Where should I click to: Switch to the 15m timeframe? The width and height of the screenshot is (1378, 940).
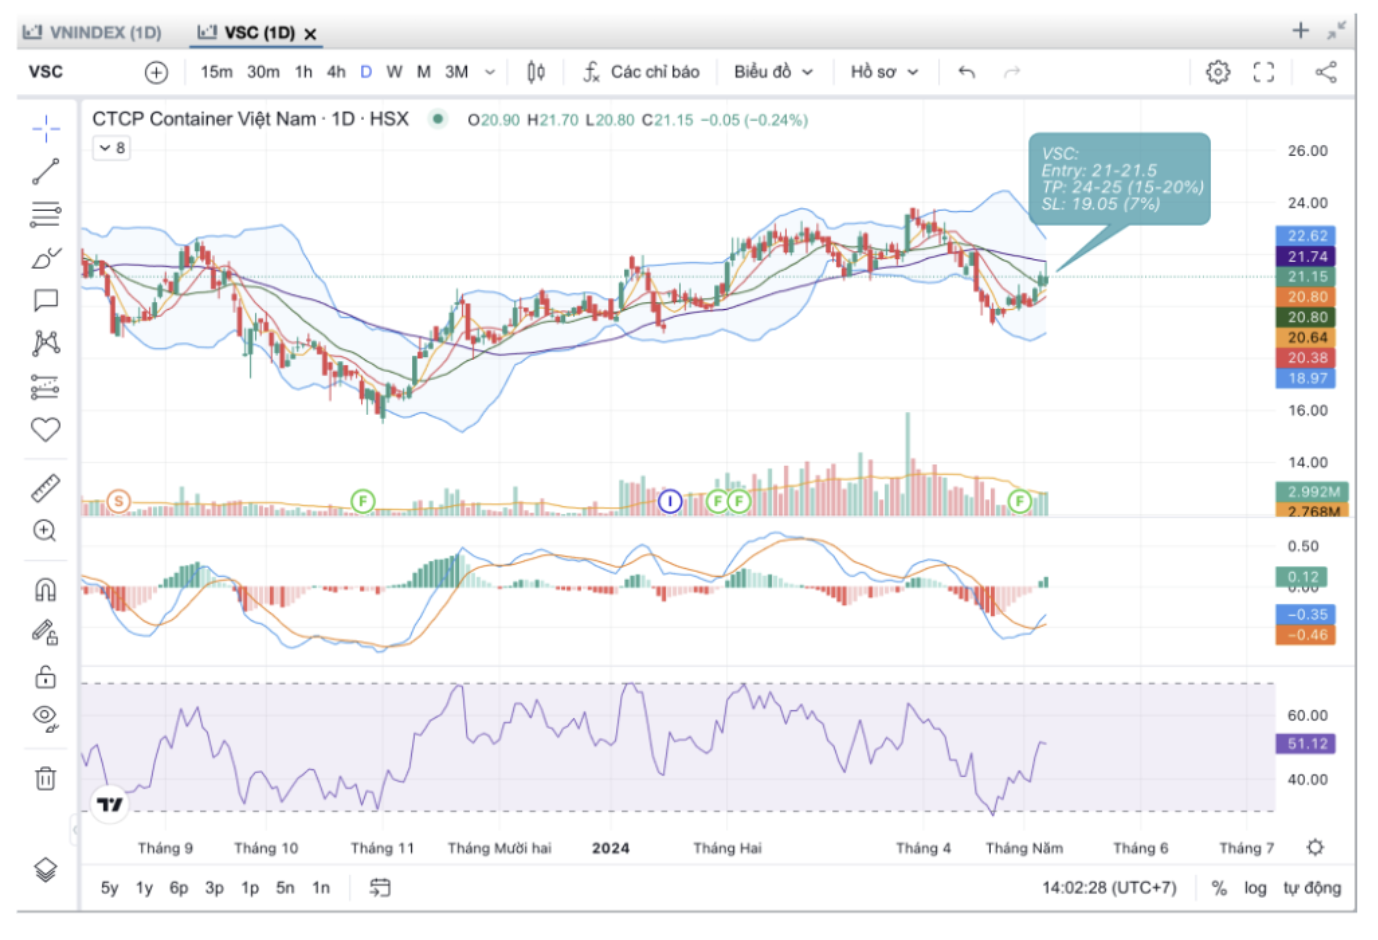tap(216, 72)
